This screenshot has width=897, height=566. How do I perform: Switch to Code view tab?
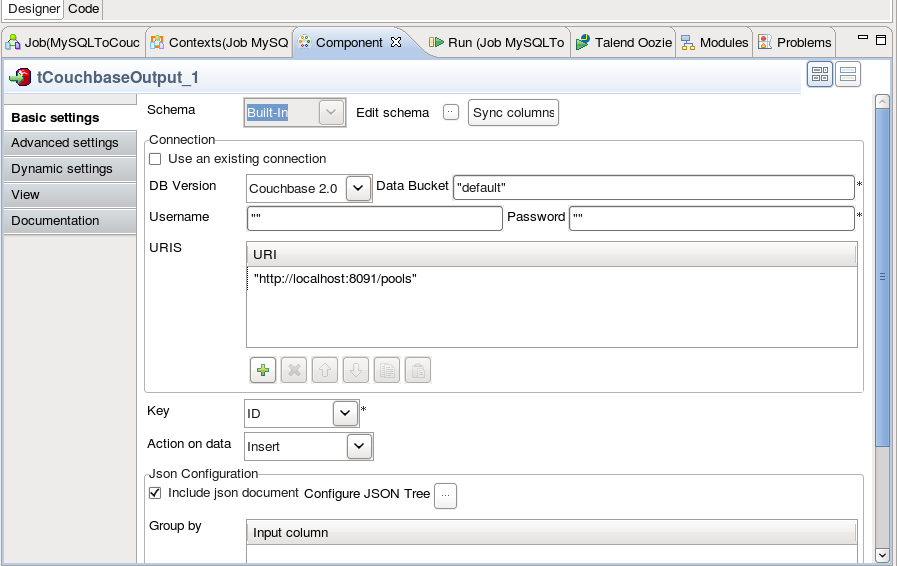coord(84,9)
